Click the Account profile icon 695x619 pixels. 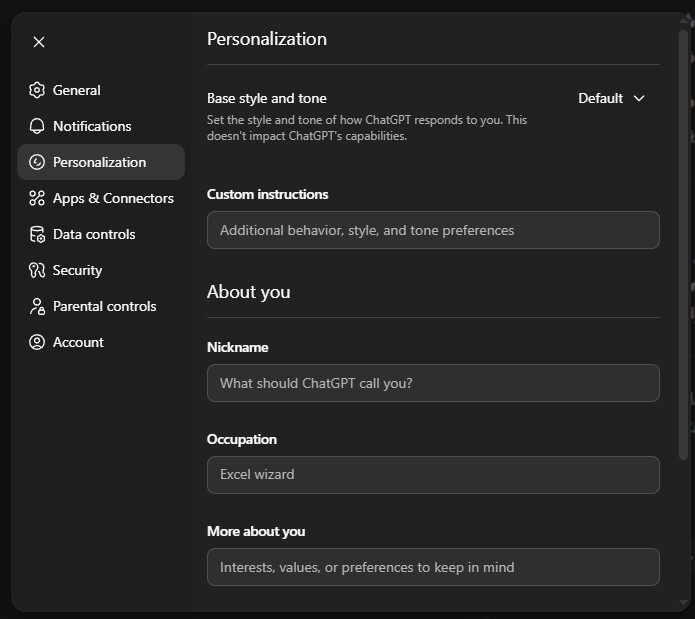click(37, 342)
